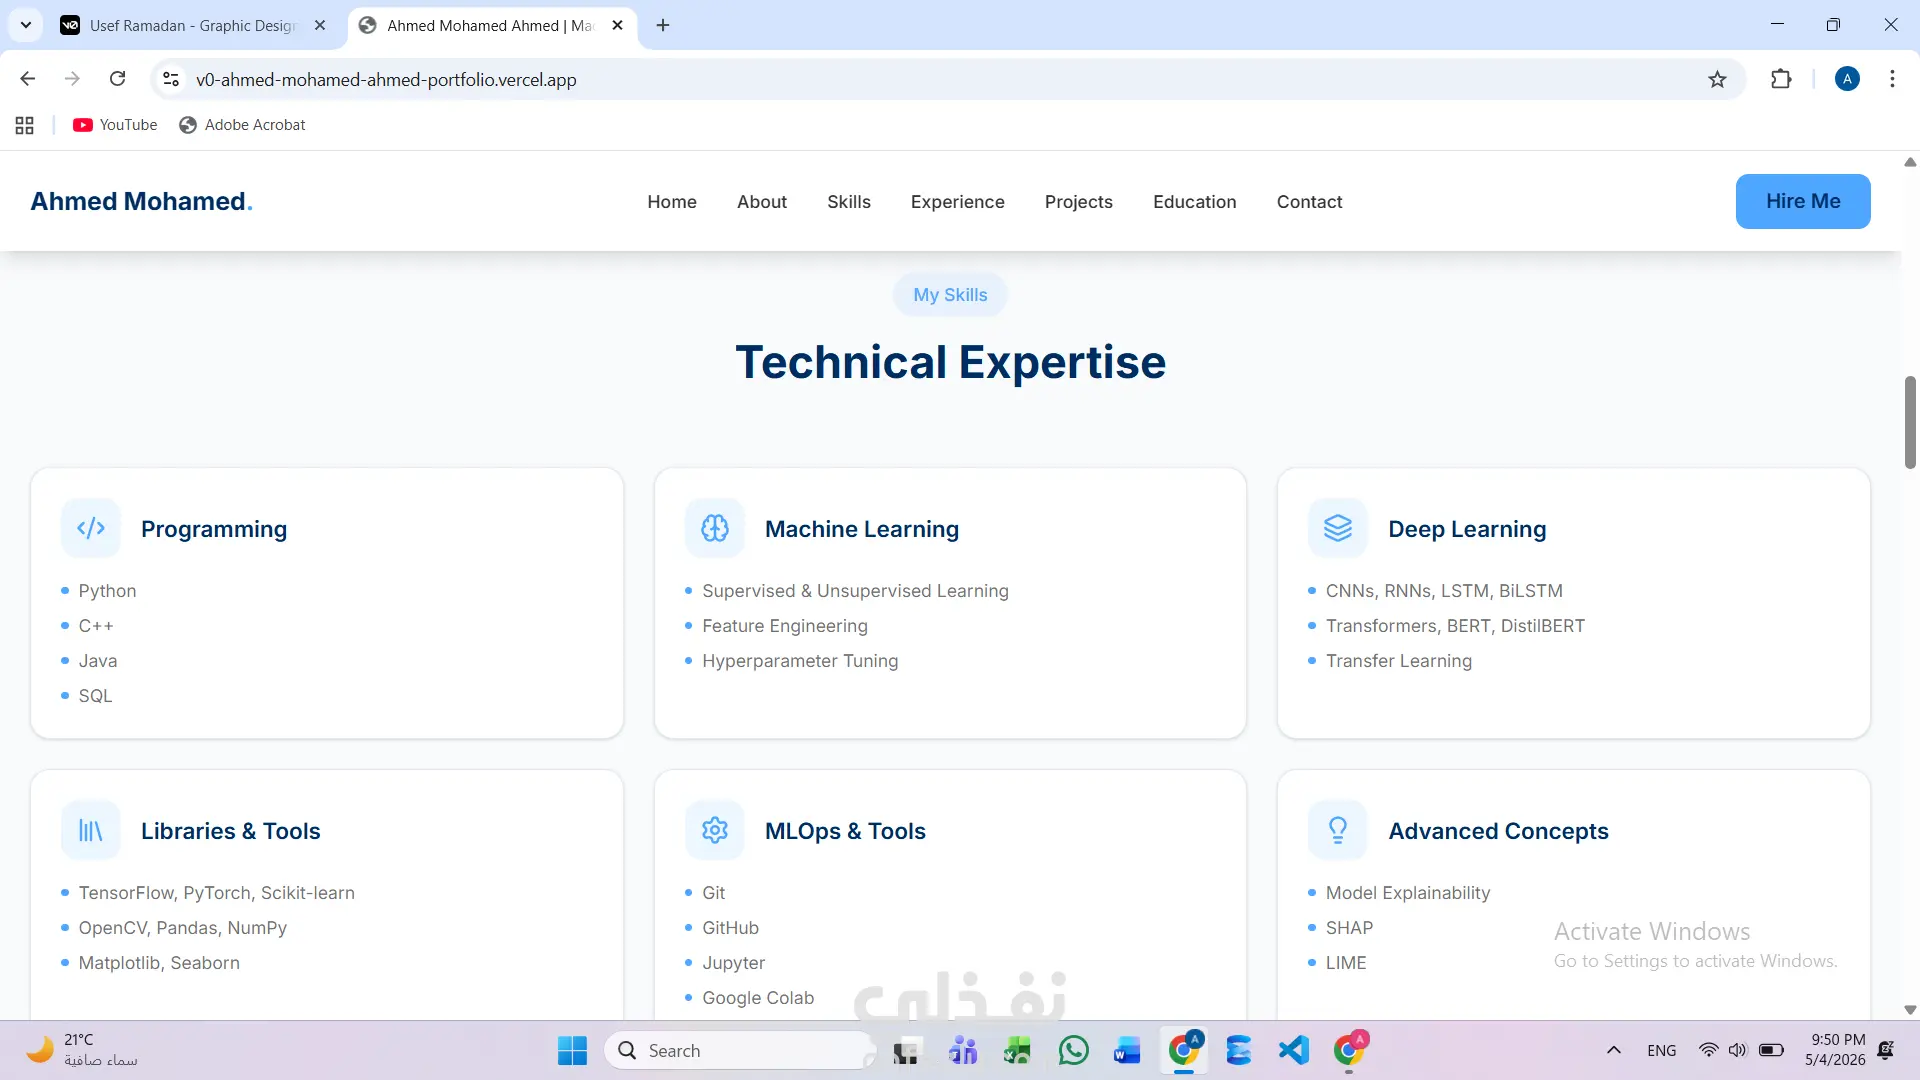
Task: Click the My Skills badge
Action: (x=950, y=295)
